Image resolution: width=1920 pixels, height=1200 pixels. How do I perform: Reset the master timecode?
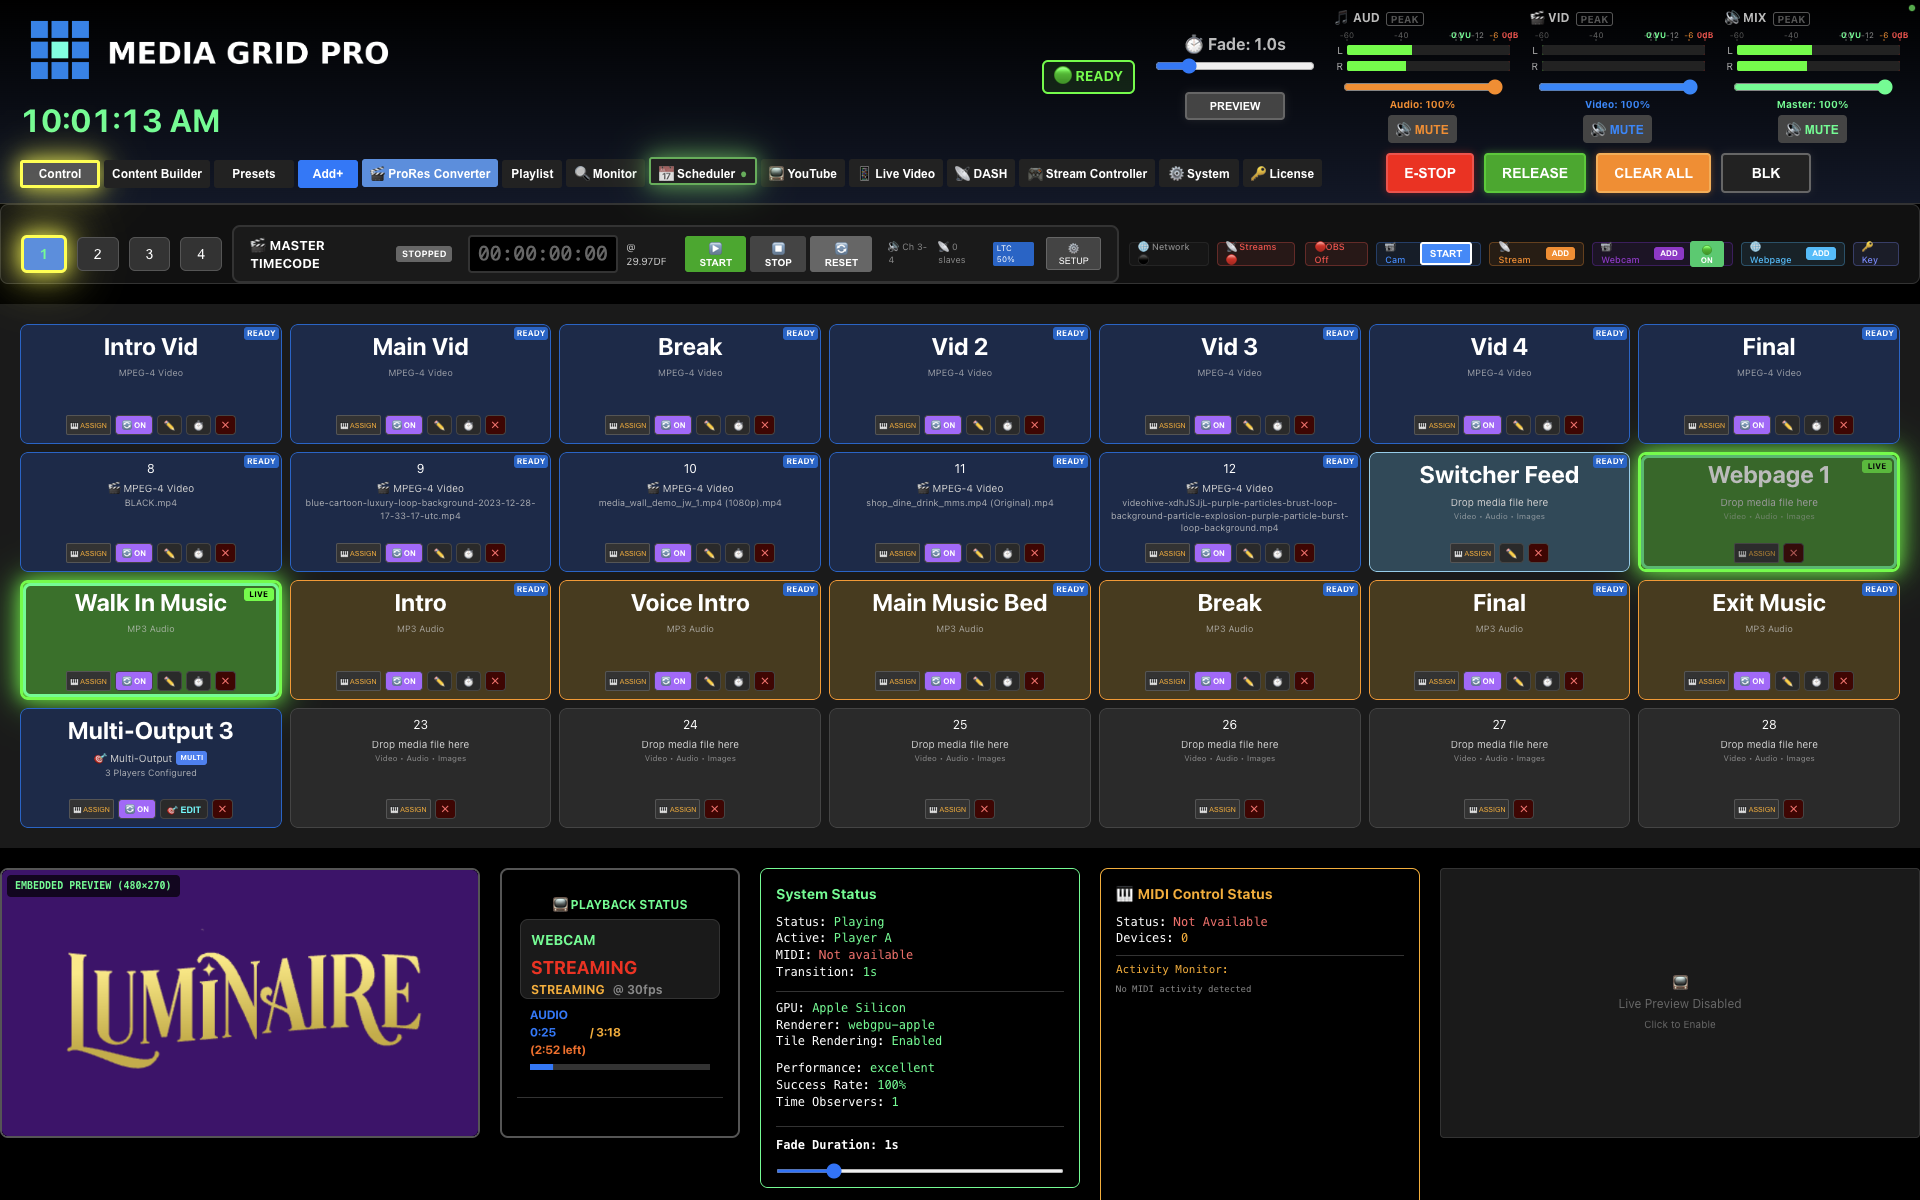click(841, 254)
